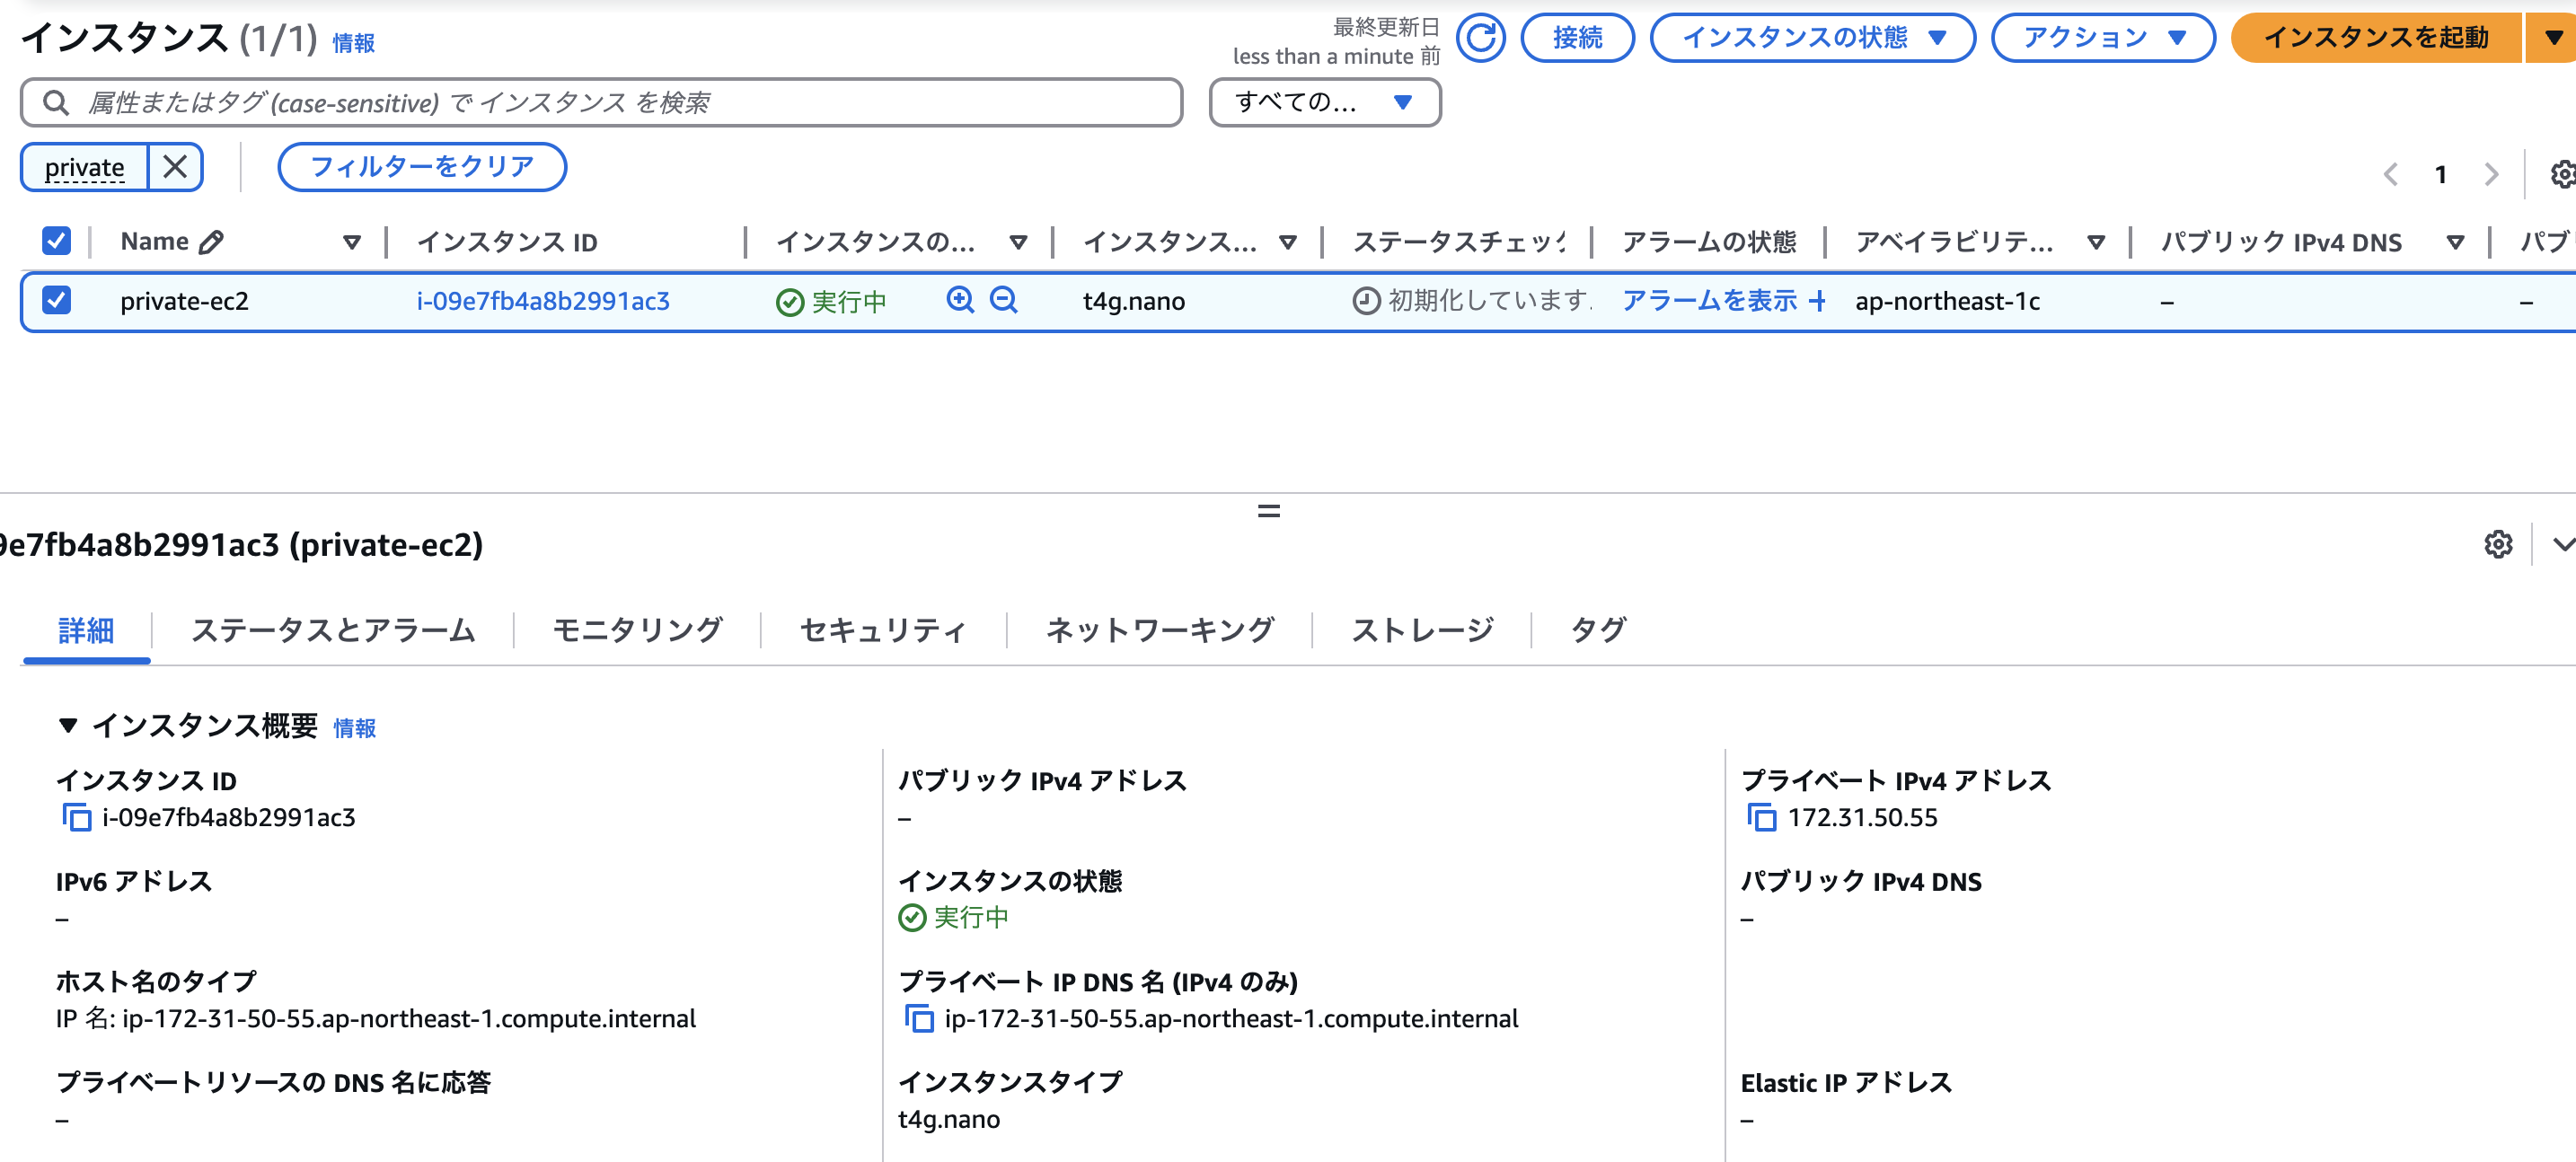The width and height of the screenshot is (2576, 1162).
Task: Click the zoom-out filter icon beside 実行中
Action: (x=1003, y=299)
